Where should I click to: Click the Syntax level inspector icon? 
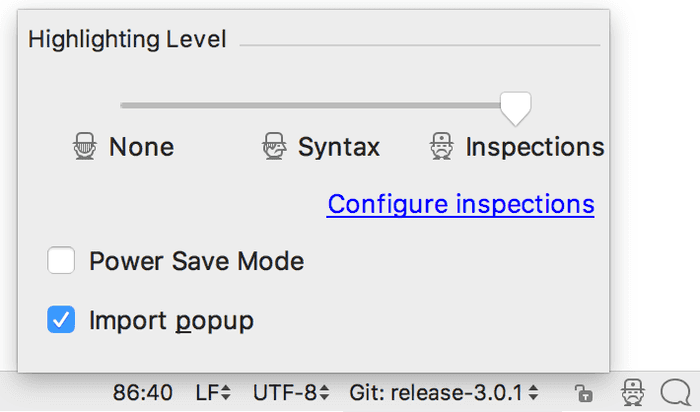[x=273, y=147]
